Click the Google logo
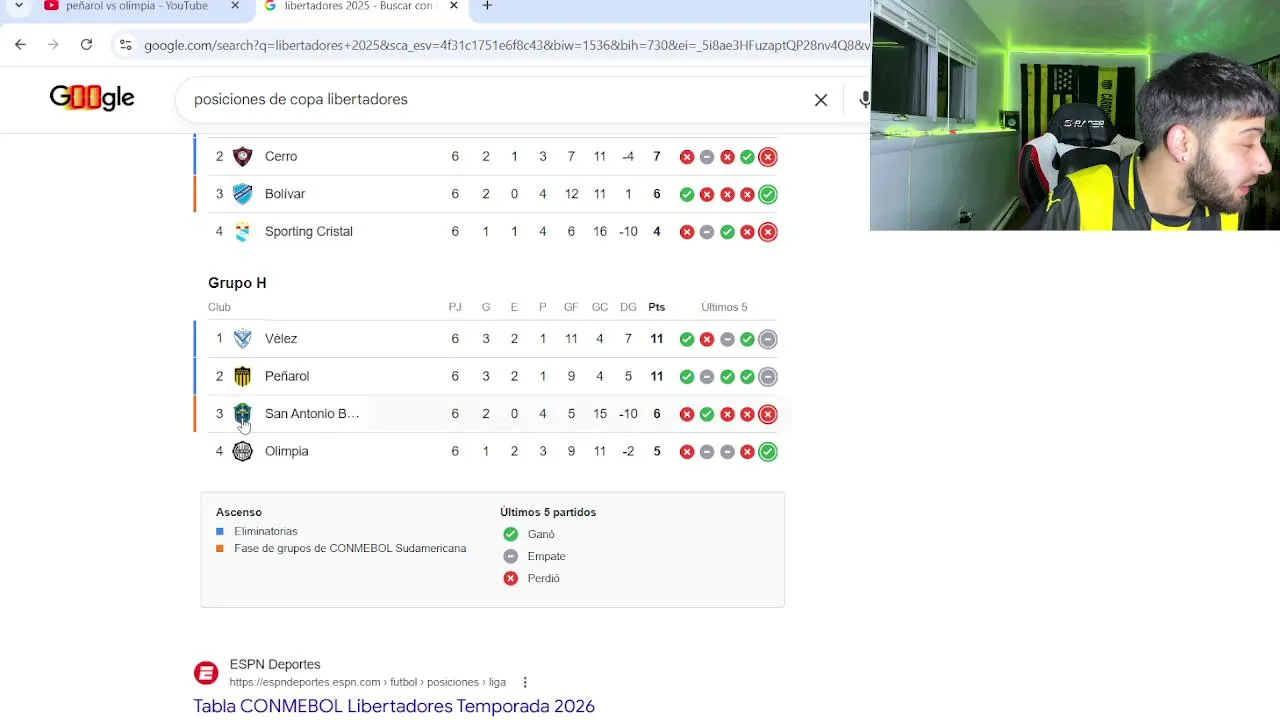Viewport: 1280px width, 720px height. click(x=92, y=98)
